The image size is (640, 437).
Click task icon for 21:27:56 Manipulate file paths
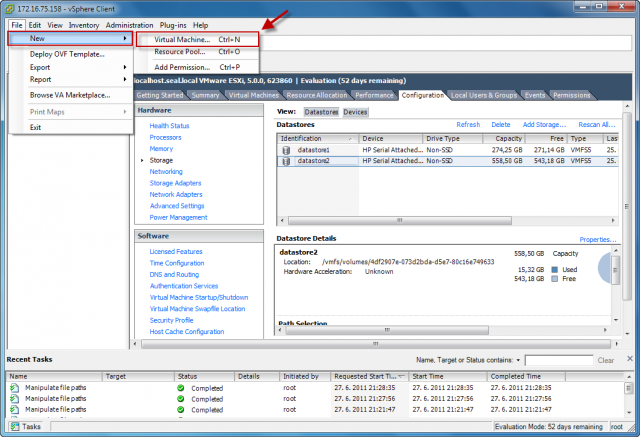[14, 399]
